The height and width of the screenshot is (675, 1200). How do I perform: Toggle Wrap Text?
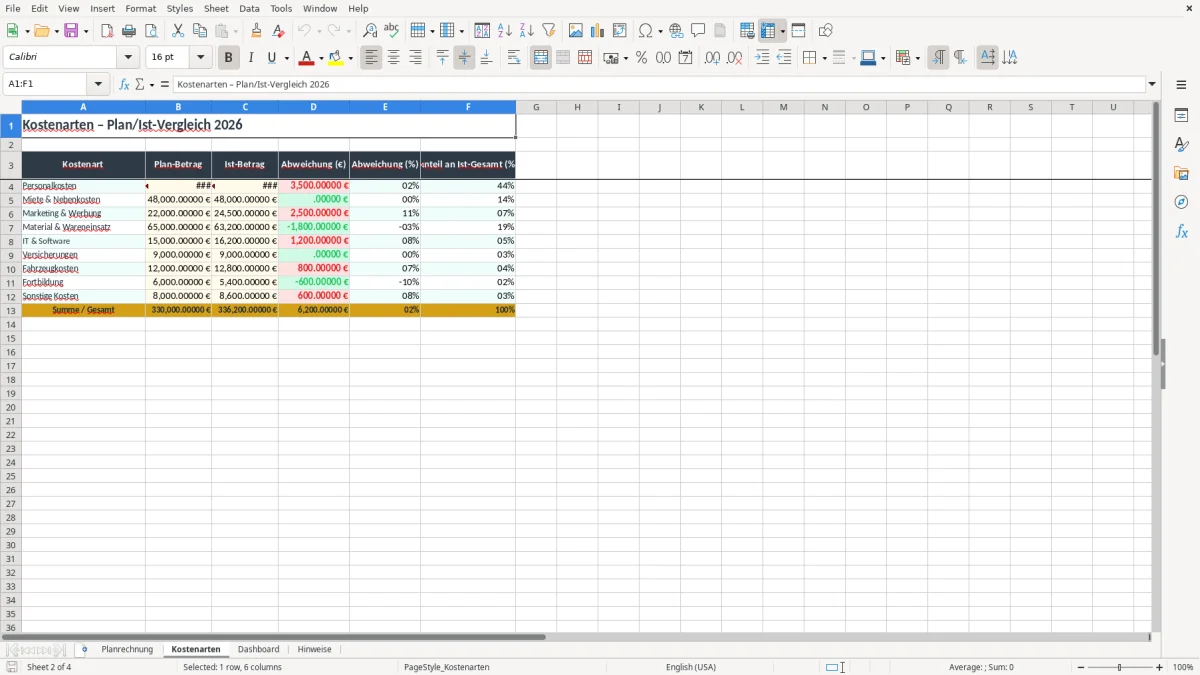[x=514, y=58]
